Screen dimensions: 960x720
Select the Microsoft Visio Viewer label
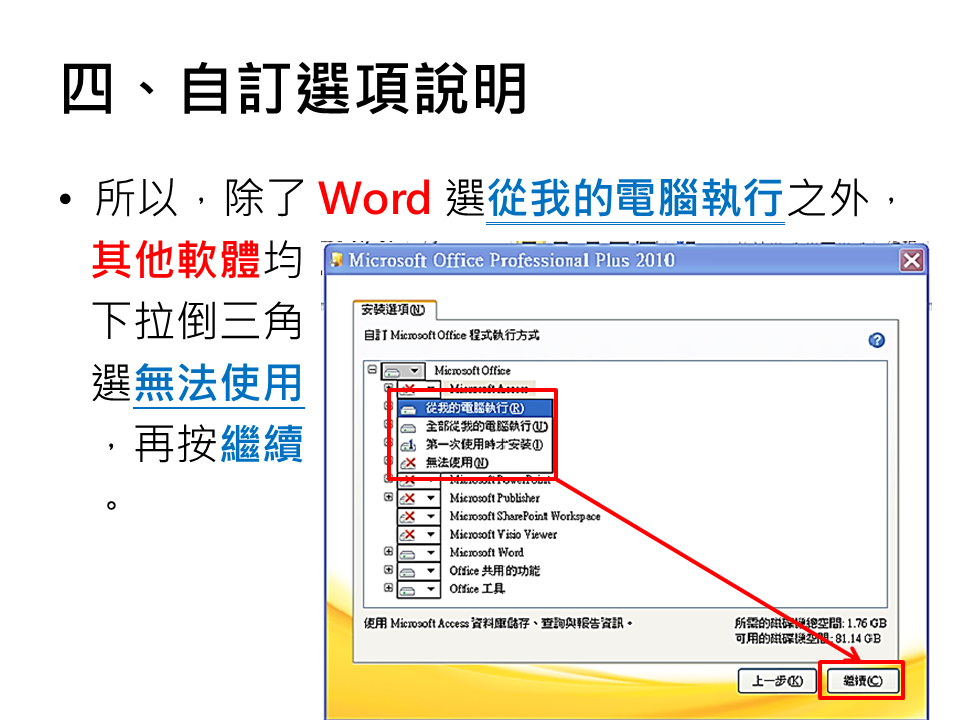503,534
